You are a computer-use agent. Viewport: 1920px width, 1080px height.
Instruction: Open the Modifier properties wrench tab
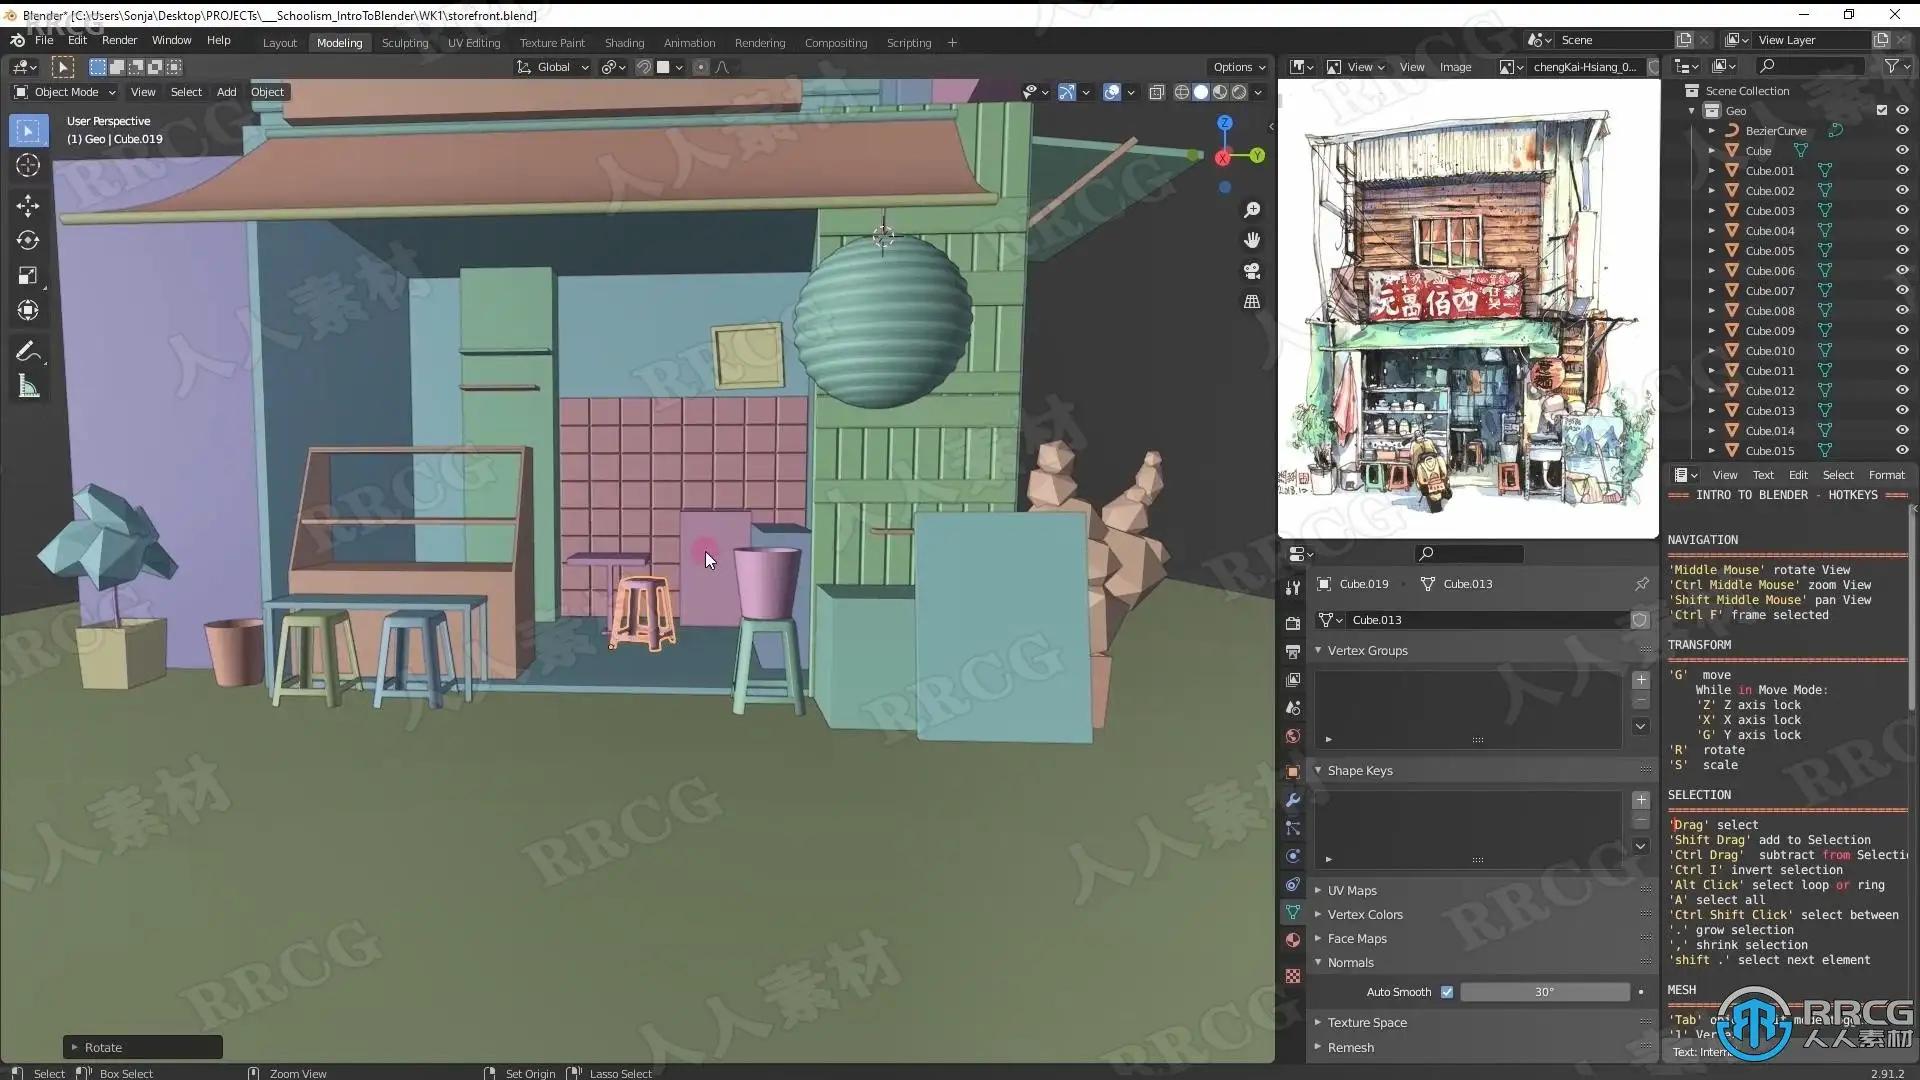click(x=1293, y=800)
